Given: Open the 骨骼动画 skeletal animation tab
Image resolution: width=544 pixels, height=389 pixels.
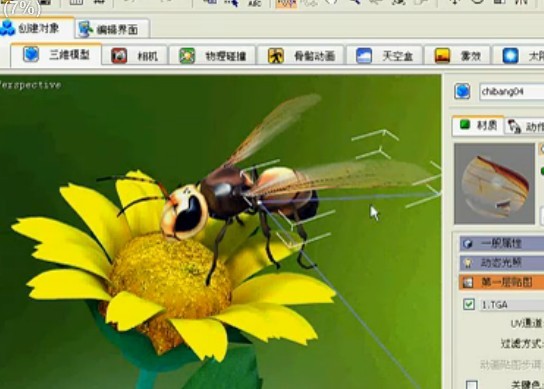Looking at the screenshot, I should (300, 56).
